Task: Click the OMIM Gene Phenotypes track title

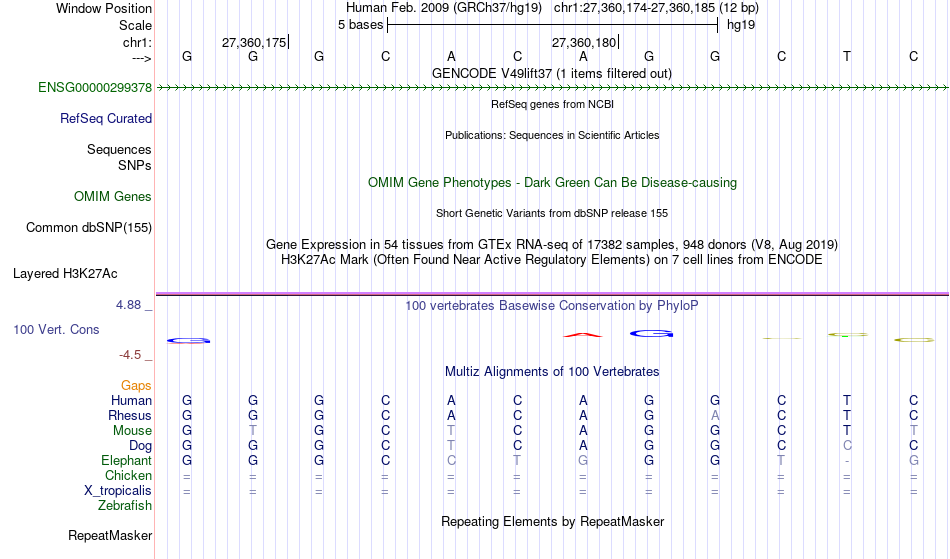Action: tap(553, 182)
